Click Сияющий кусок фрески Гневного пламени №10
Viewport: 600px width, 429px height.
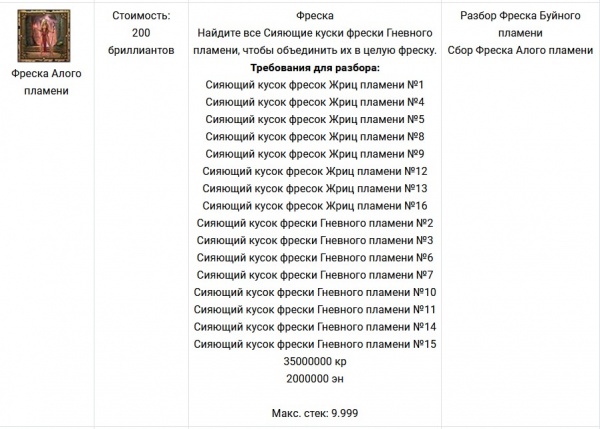click(315, 292)
